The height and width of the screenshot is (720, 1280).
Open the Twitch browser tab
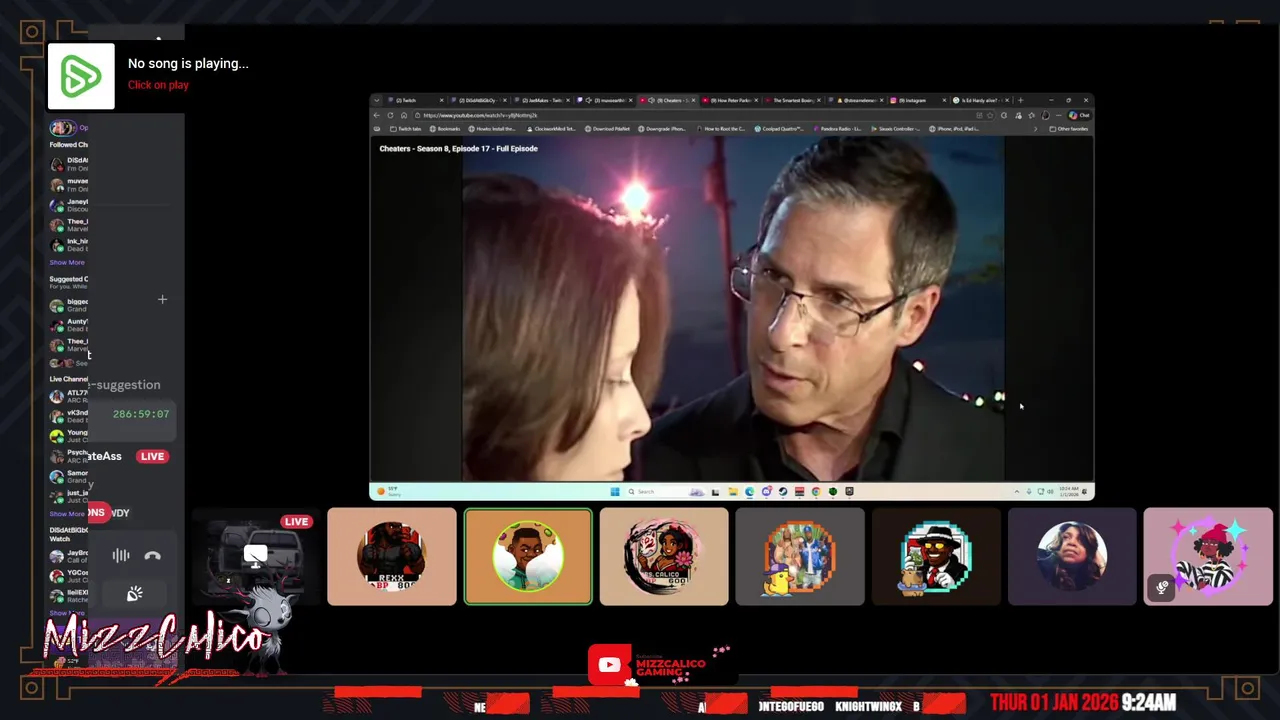click(414, 100)
